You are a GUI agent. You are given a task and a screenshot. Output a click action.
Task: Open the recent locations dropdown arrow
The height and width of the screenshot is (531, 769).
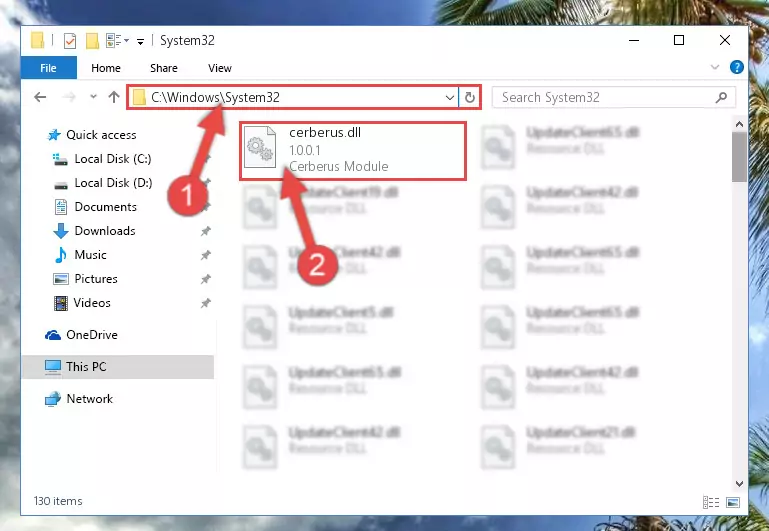pos(93,97)
